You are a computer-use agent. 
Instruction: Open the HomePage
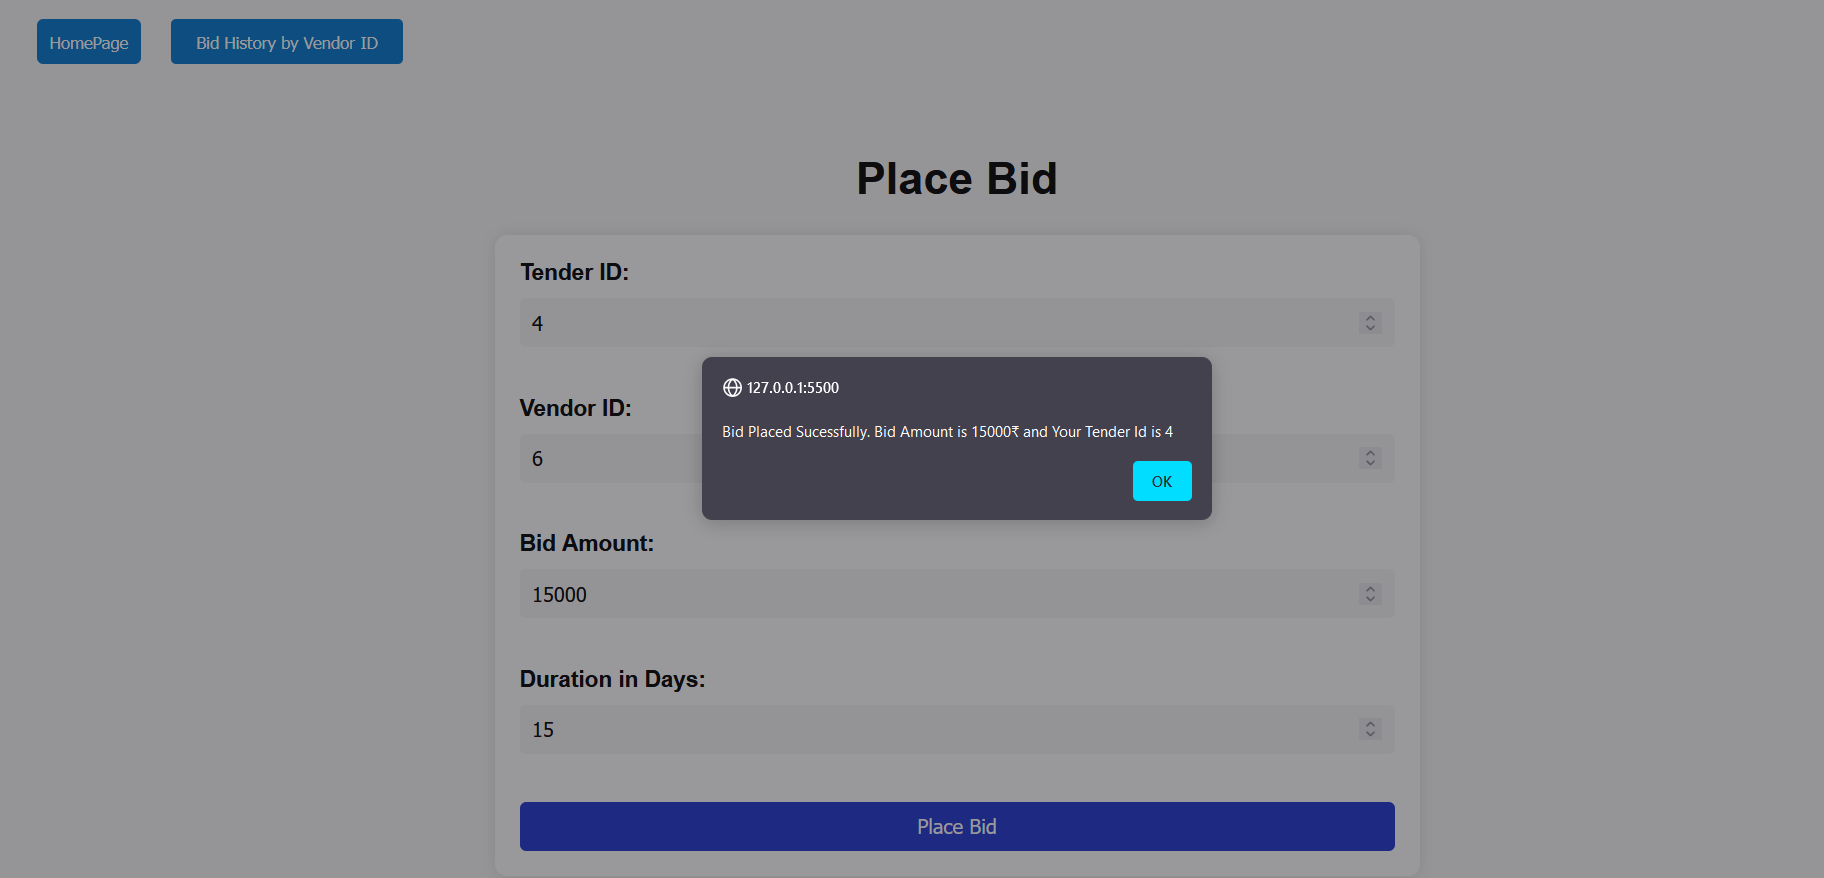[88, 41]
